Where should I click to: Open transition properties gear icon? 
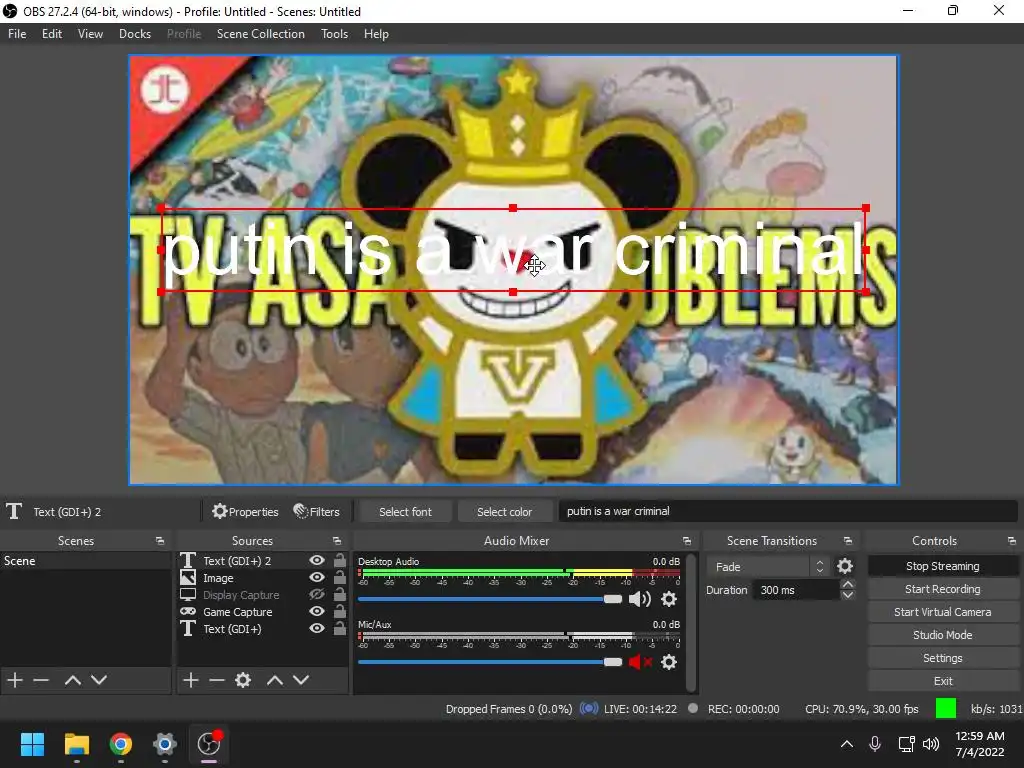pos(845,566)
